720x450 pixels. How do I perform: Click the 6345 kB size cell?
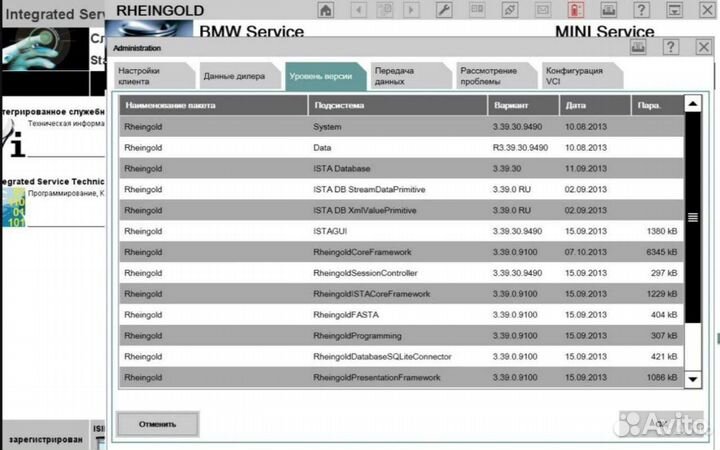pos(662,252)
